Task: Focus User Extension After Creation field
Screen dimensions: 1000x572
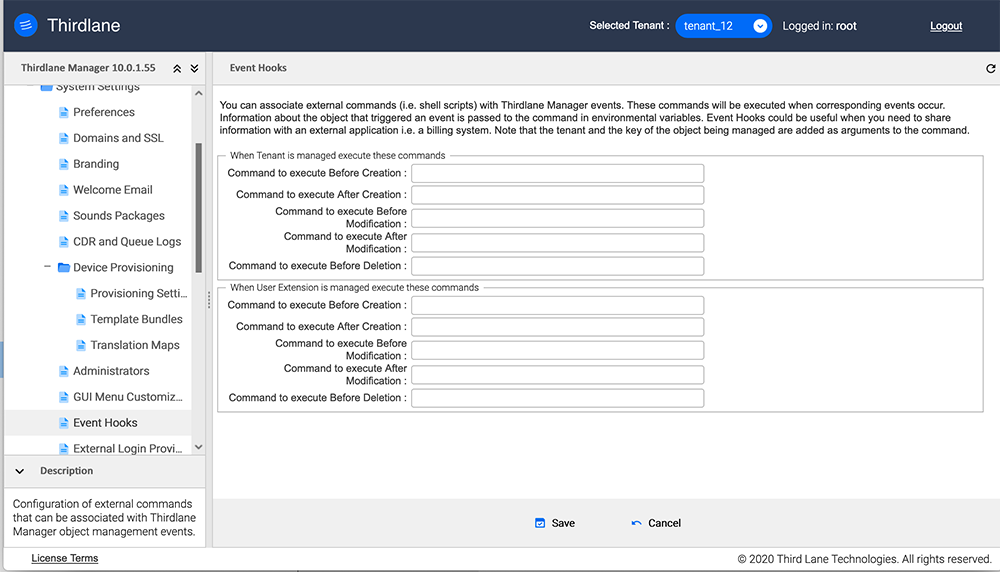Action: click(557, 326)
